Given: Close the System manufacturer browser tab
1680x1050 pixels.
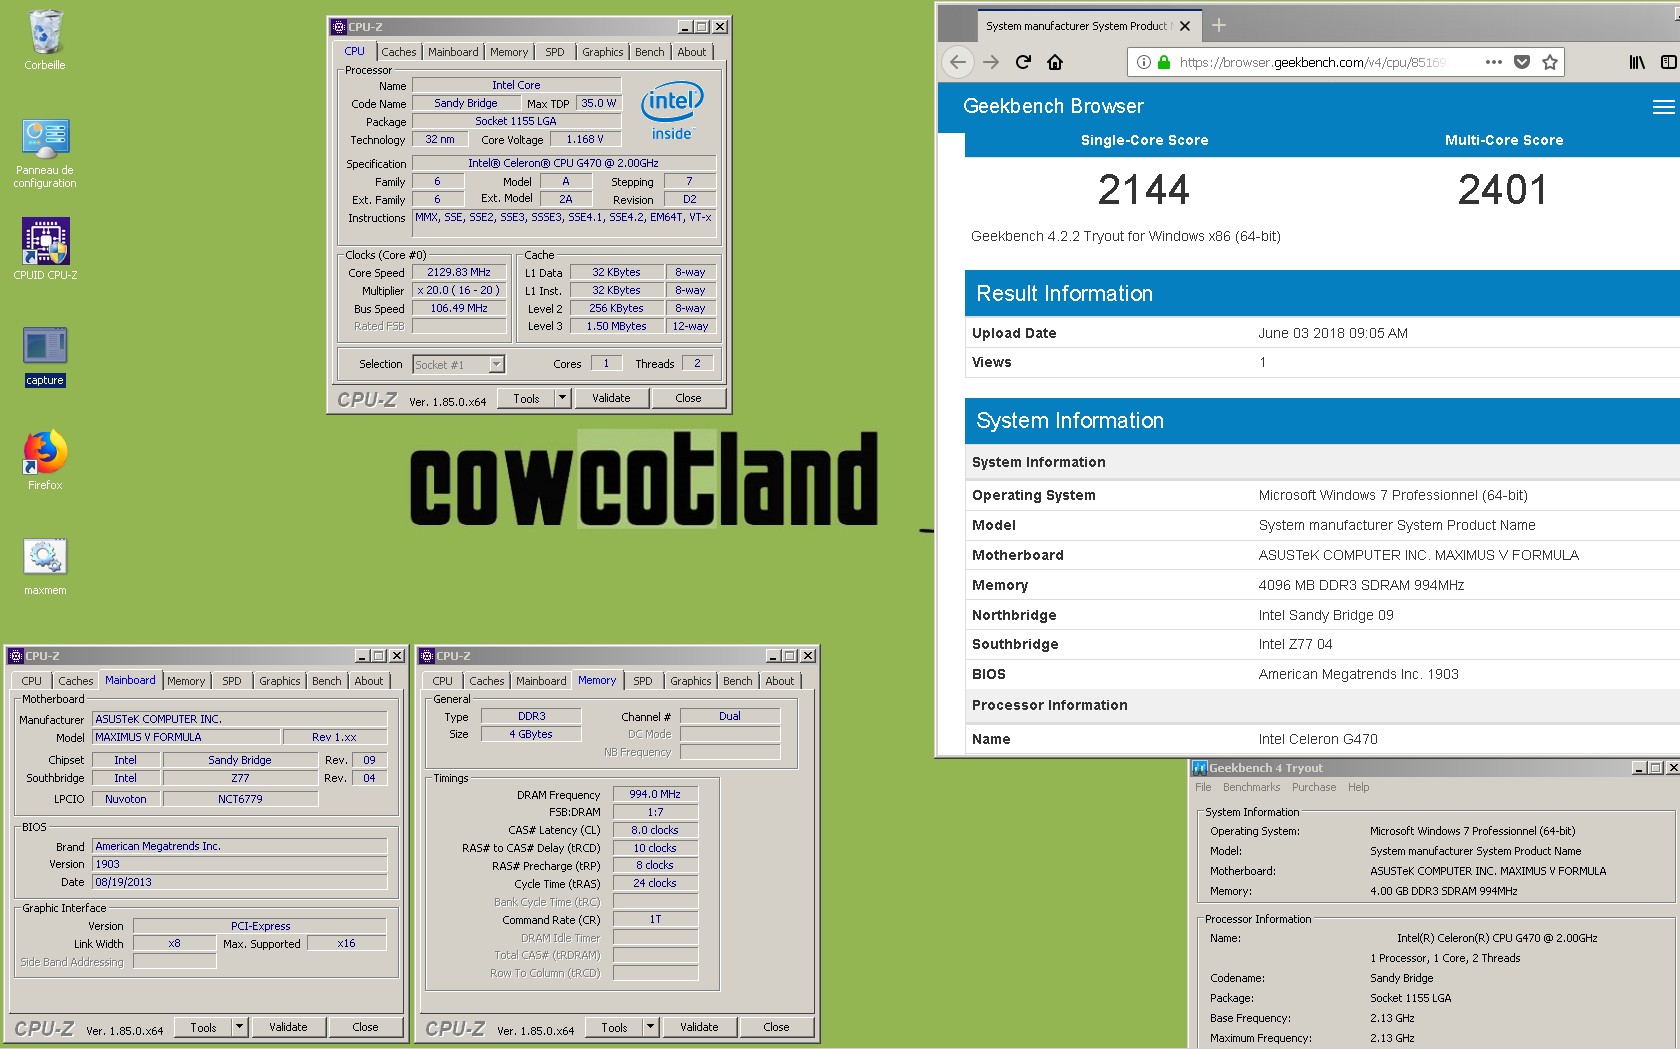Looking at the screenshot, I should 1185,26.
